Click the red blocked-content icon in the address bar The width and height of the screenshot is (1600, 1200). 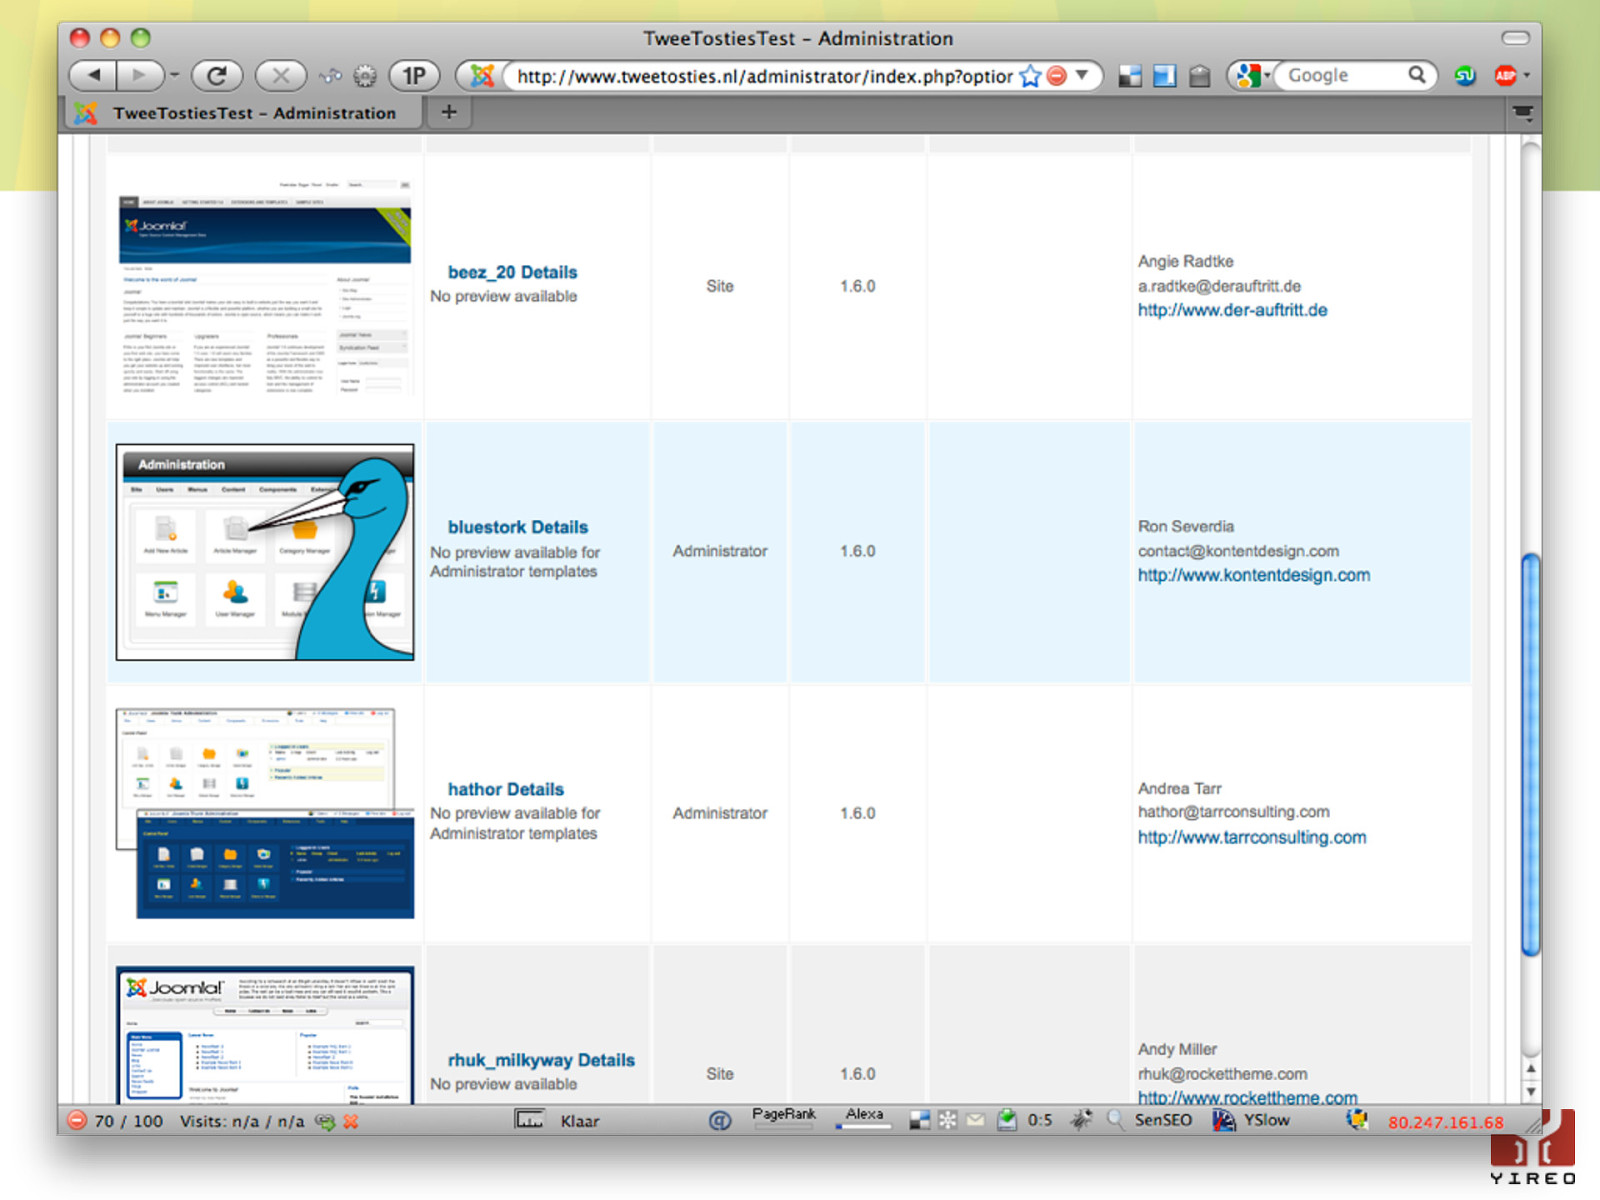click(x=1057, y=76)
